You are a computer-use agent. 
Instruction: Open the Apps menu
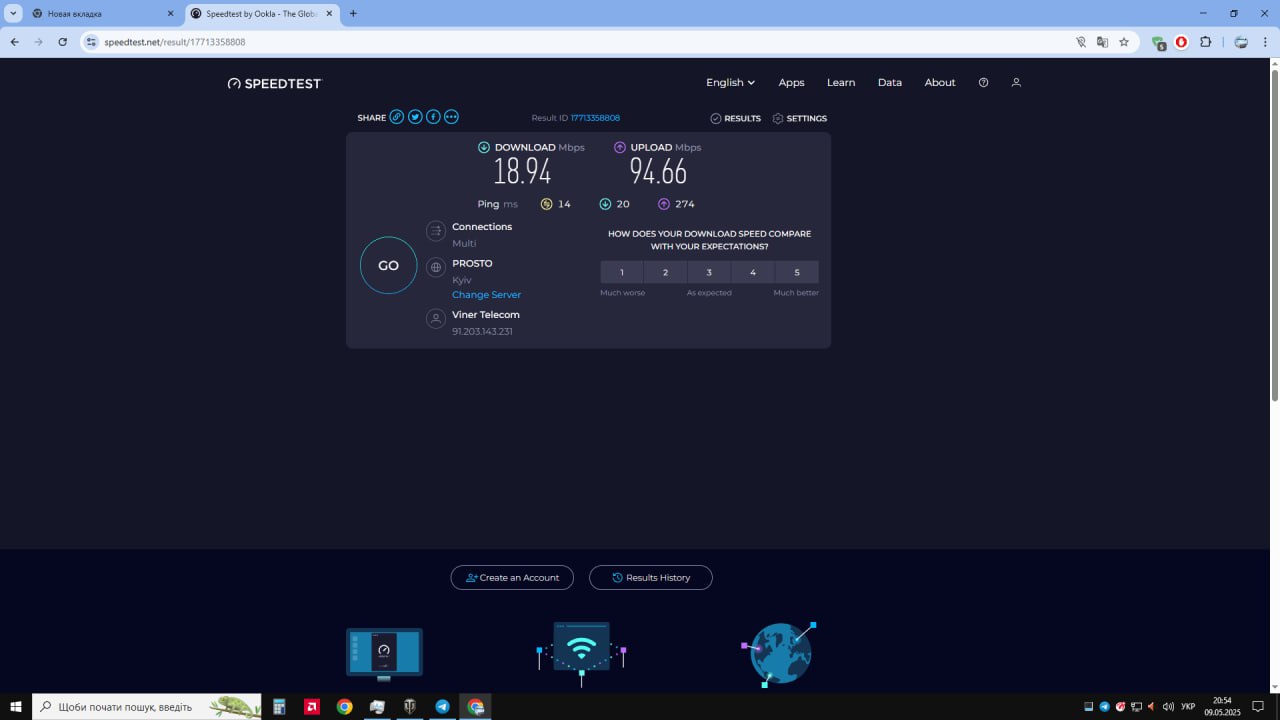pos(791,83)
